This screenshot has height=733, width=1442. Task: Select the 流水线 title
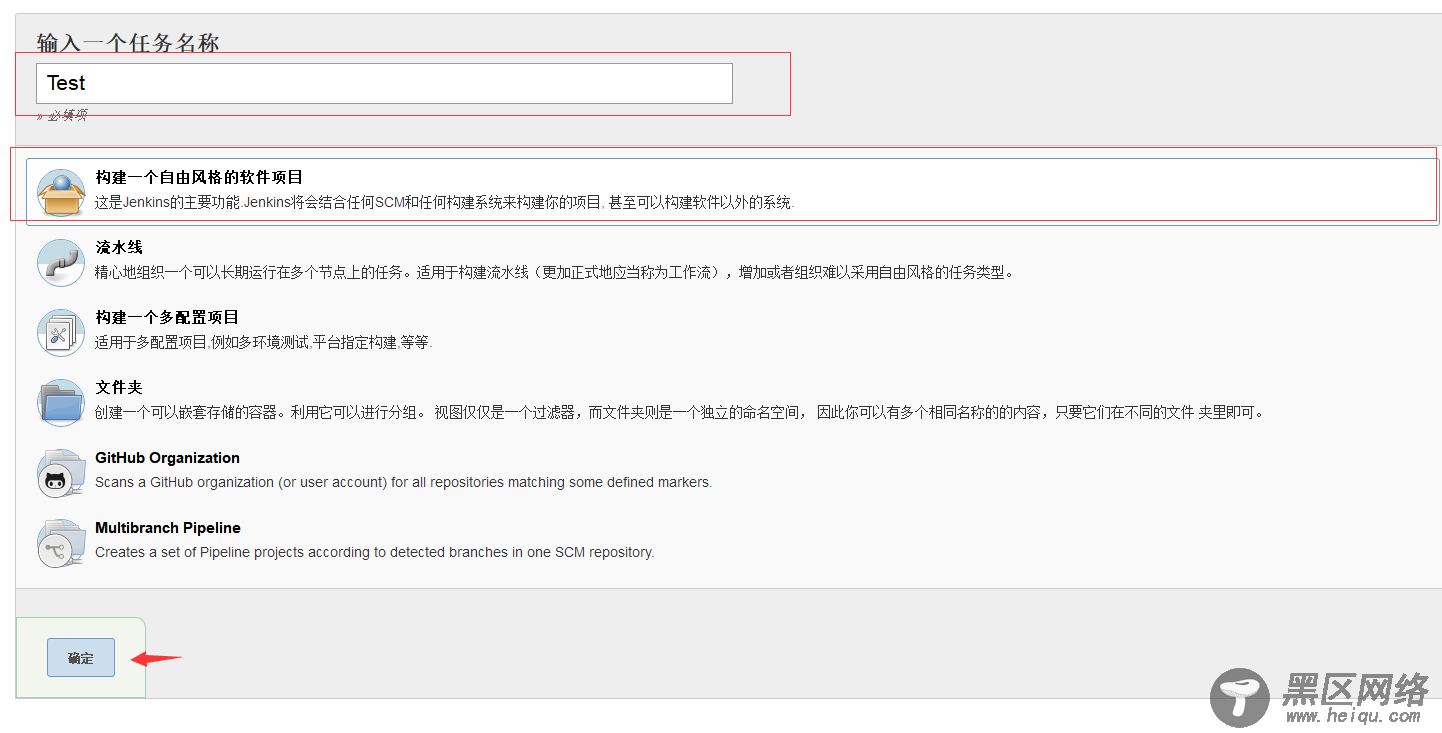119,247
